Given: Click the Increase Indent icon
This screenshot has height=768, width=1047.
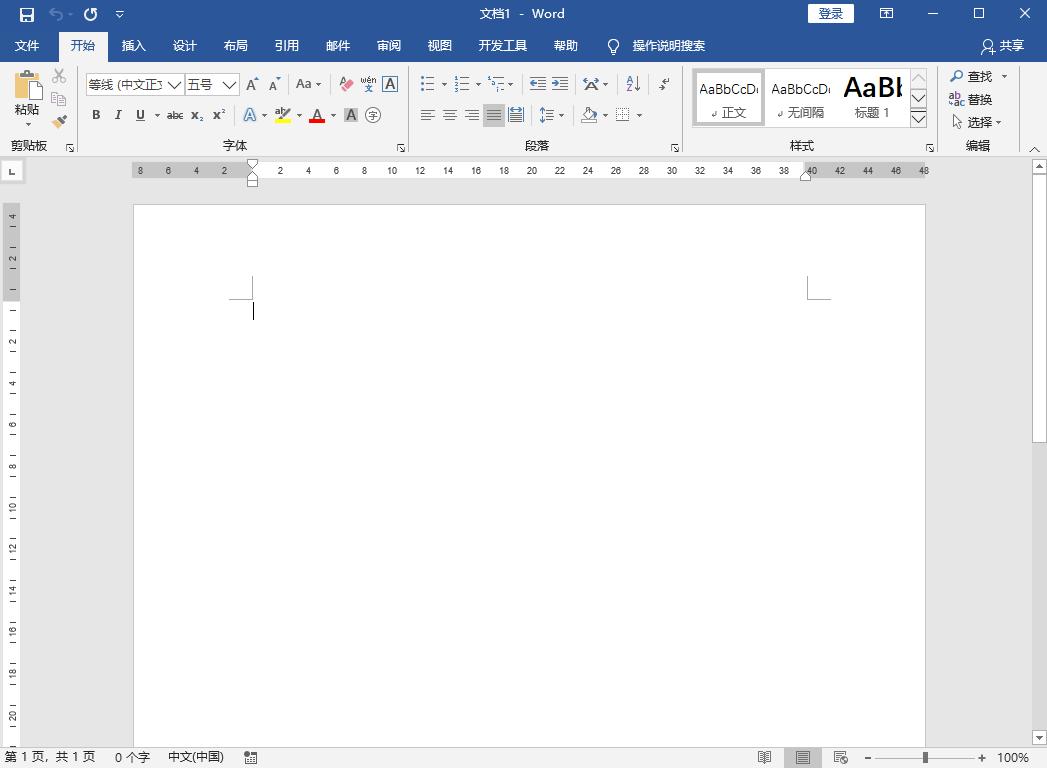Looking at the screenshot, I should (560, 84).
